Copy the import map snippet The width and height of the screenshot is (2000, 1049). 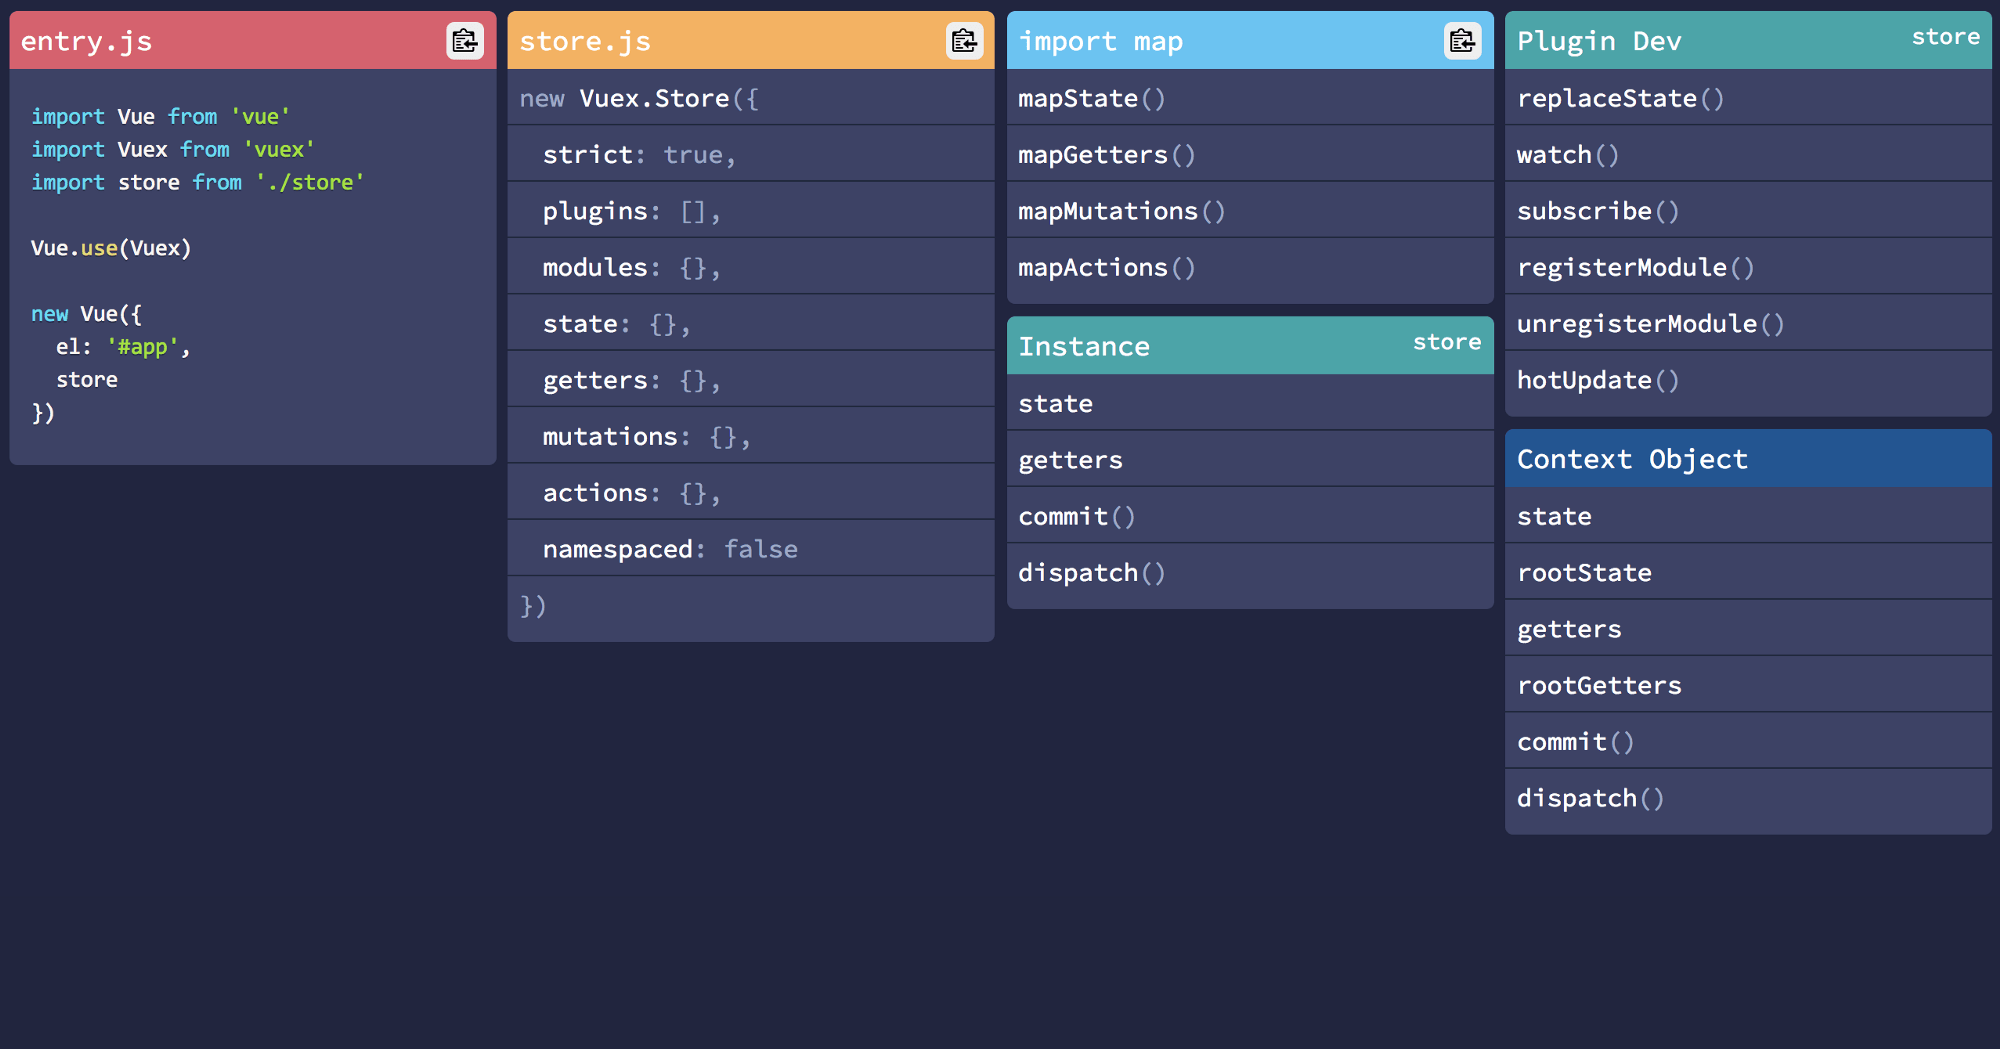(1462, 41)
